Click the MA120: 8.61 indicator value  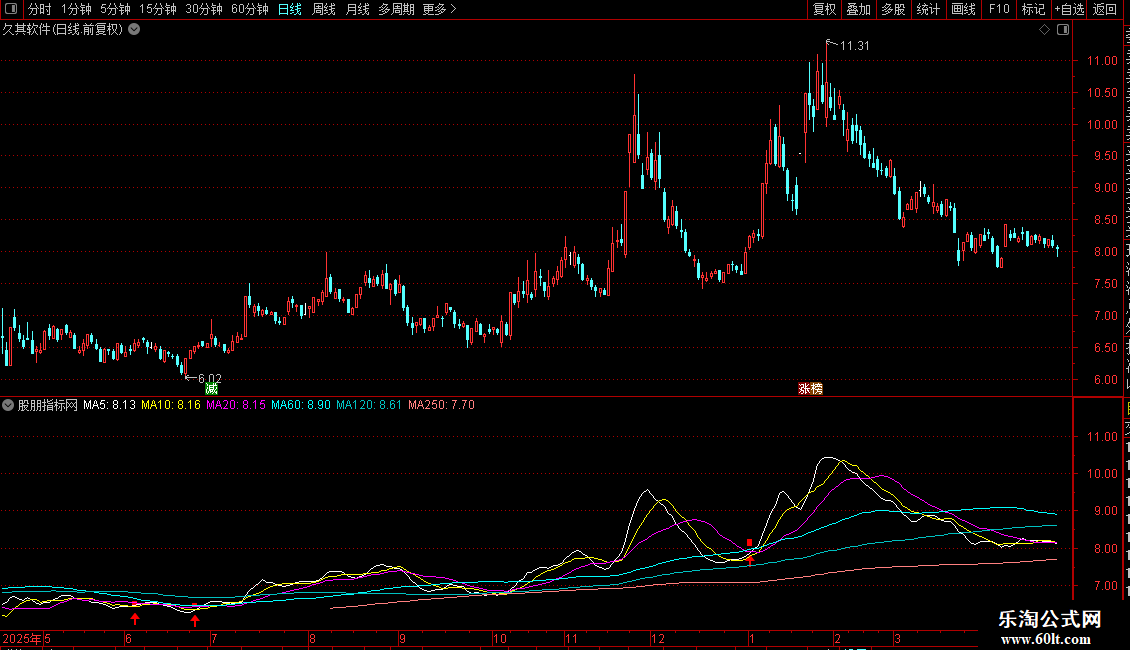pyautogui.click(x=369, y=405)
